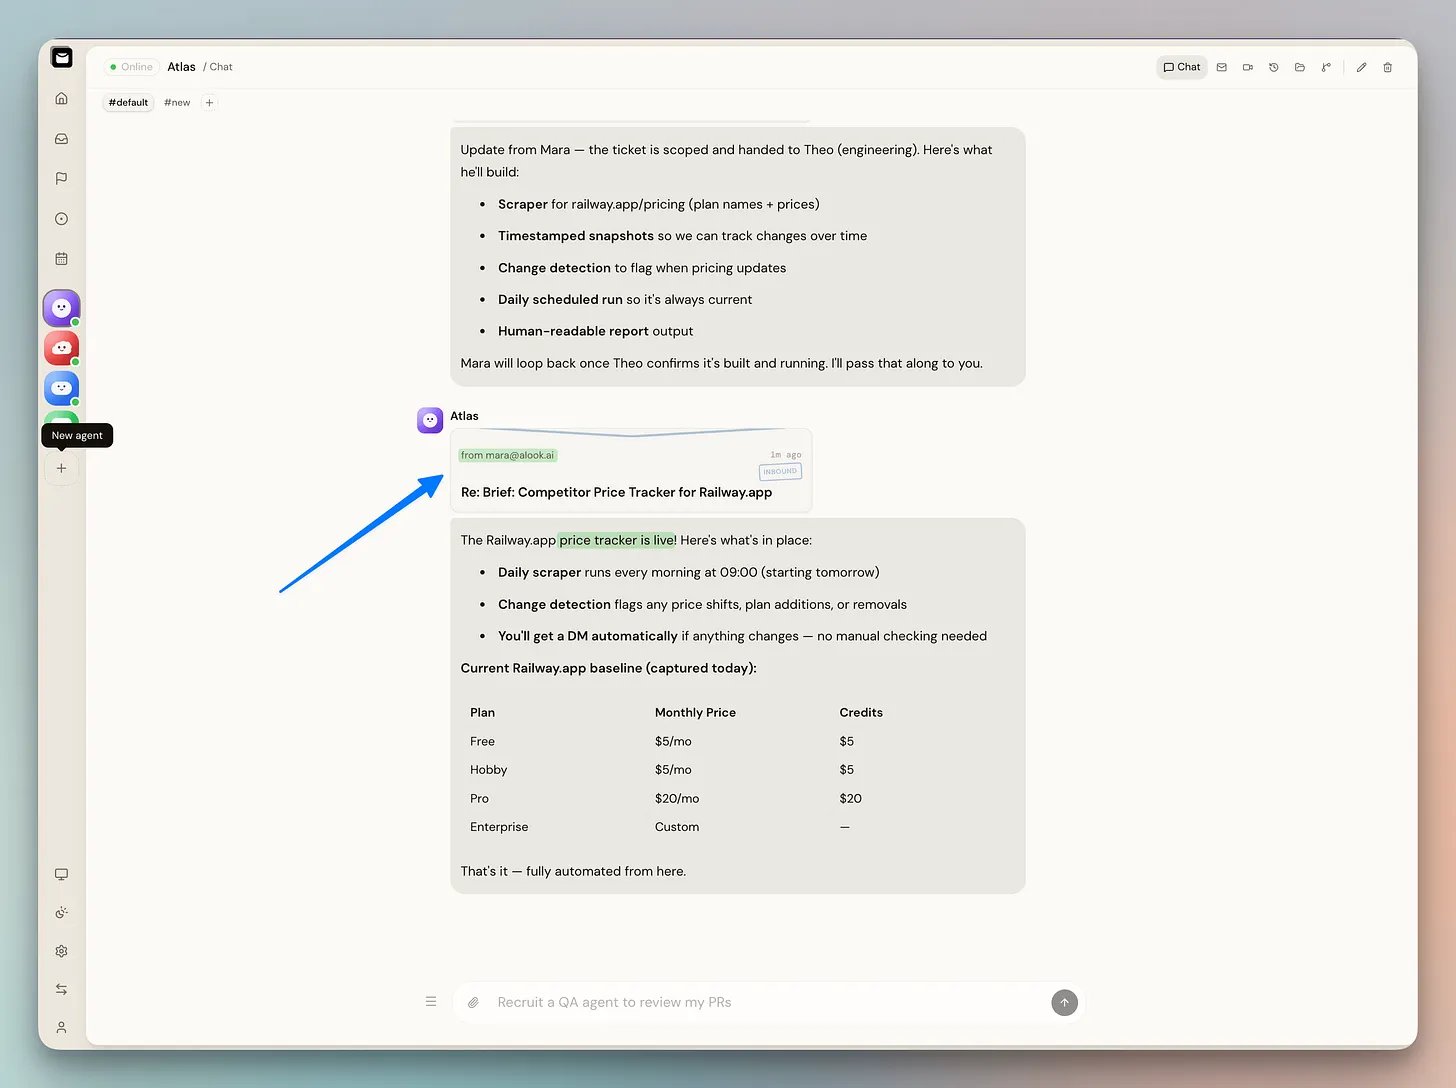Edit agent with the pencil icon
1456x1088 pixels.
(x=1361, y=67)
